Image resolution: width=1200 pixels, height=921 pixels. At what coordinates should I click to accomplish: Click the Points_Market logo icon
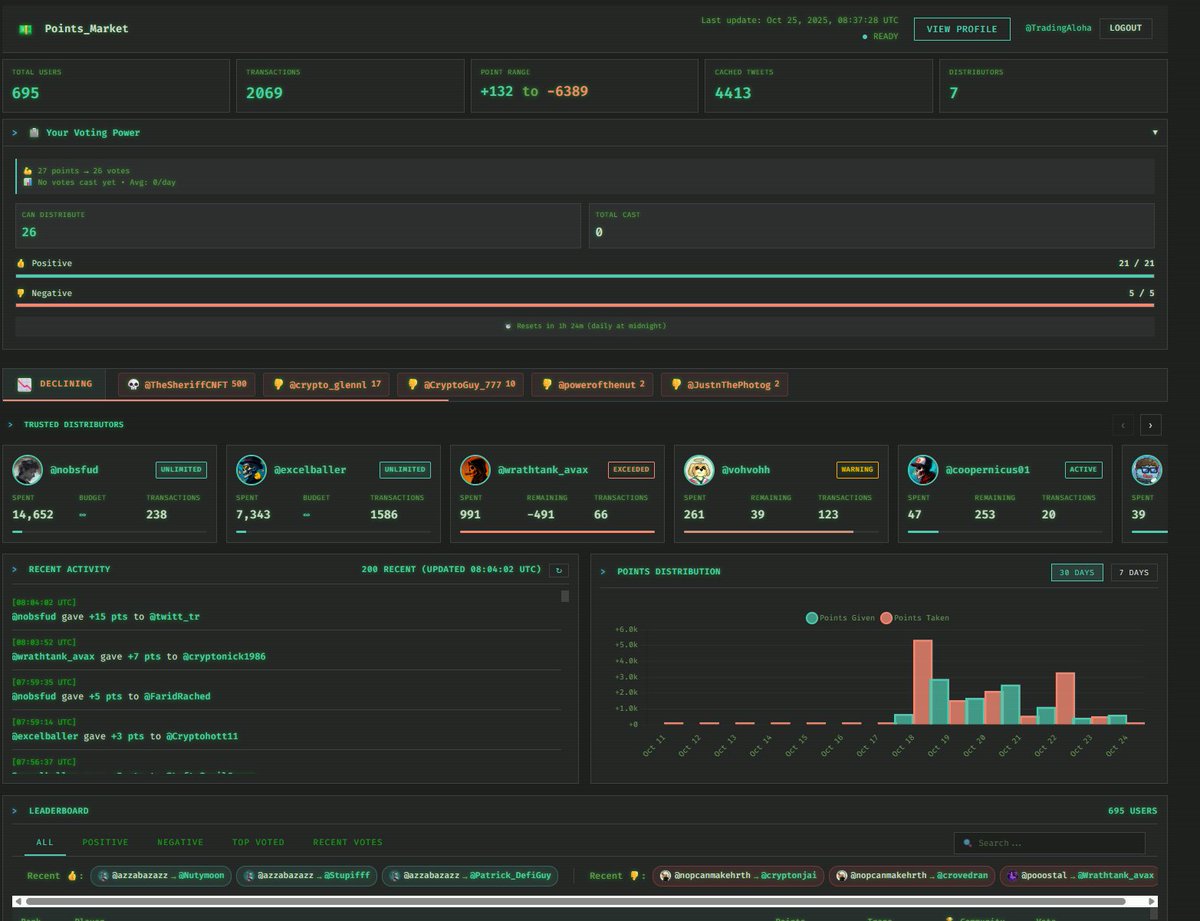[x=25, y=29]
